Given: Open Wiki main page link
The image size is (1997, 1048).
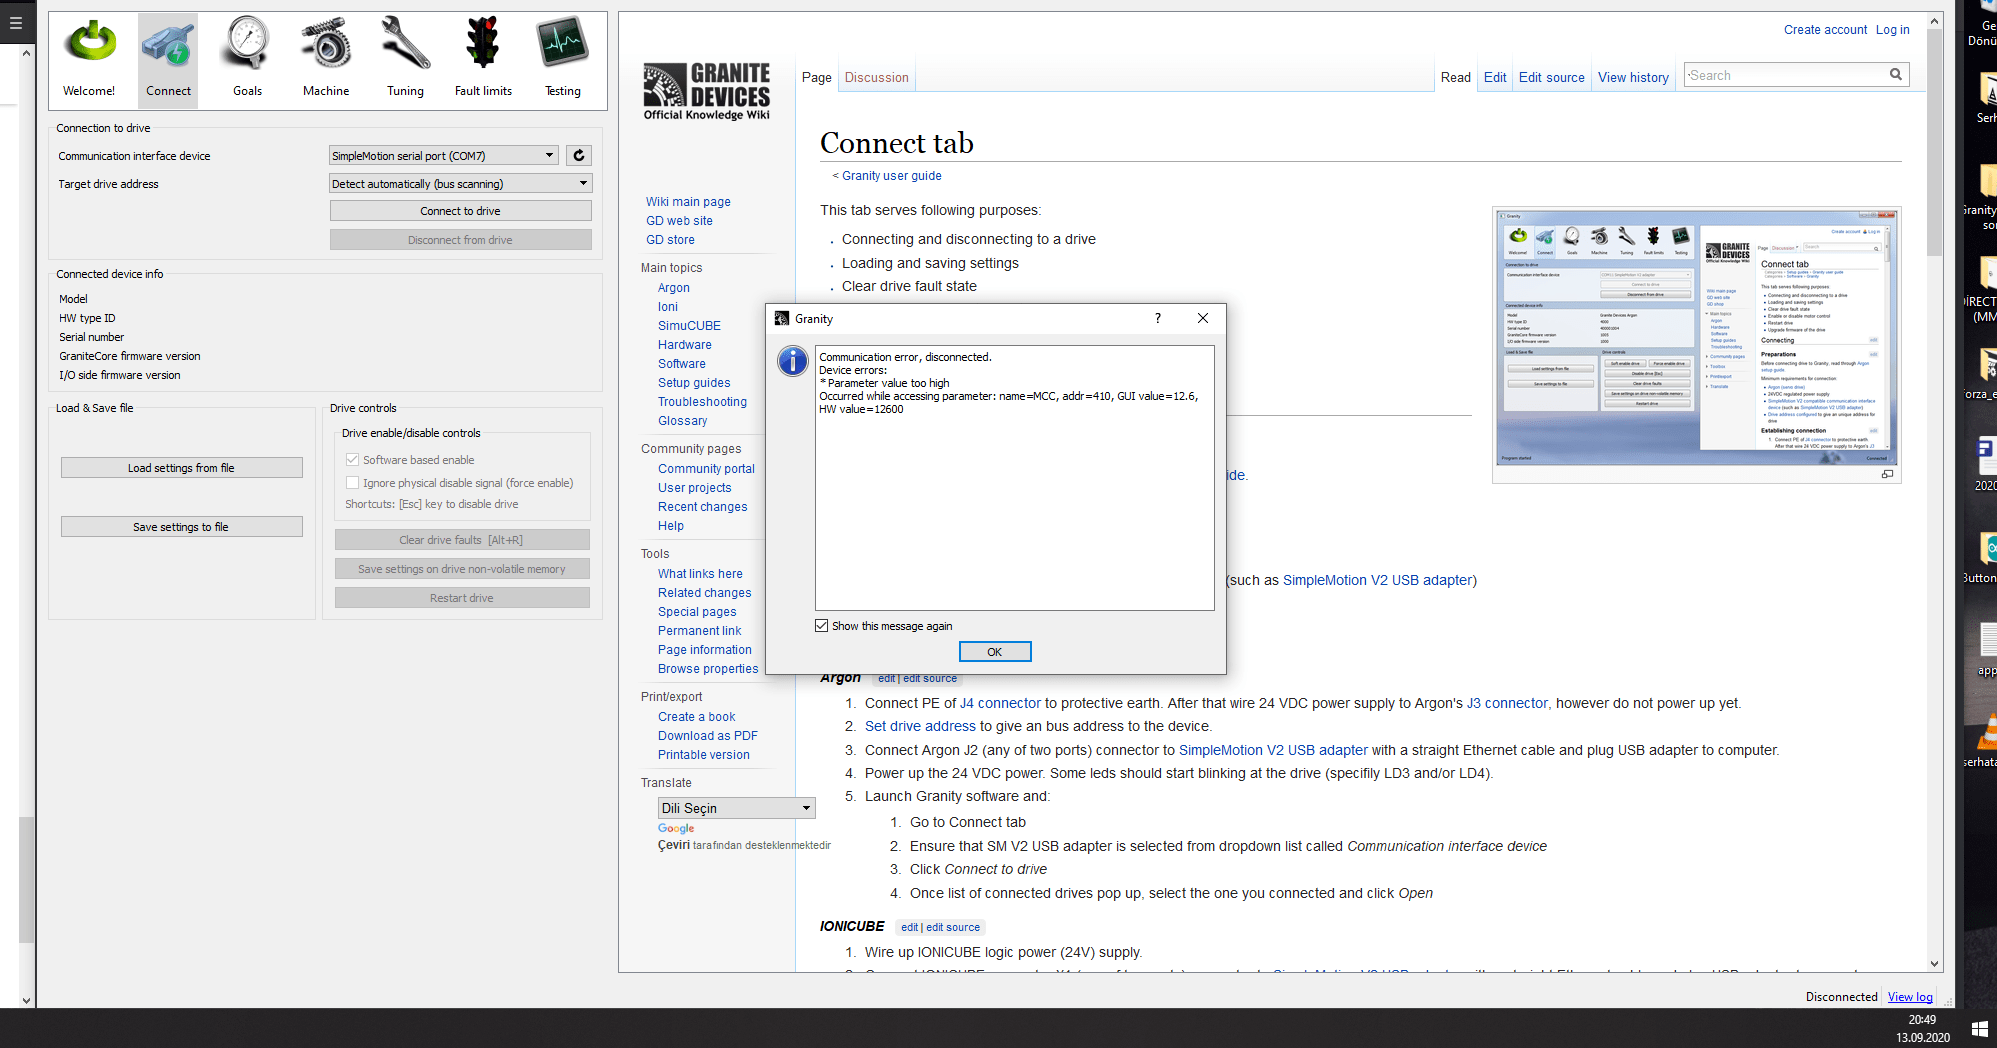Looking at the screenshot, I should click(688, 202).
